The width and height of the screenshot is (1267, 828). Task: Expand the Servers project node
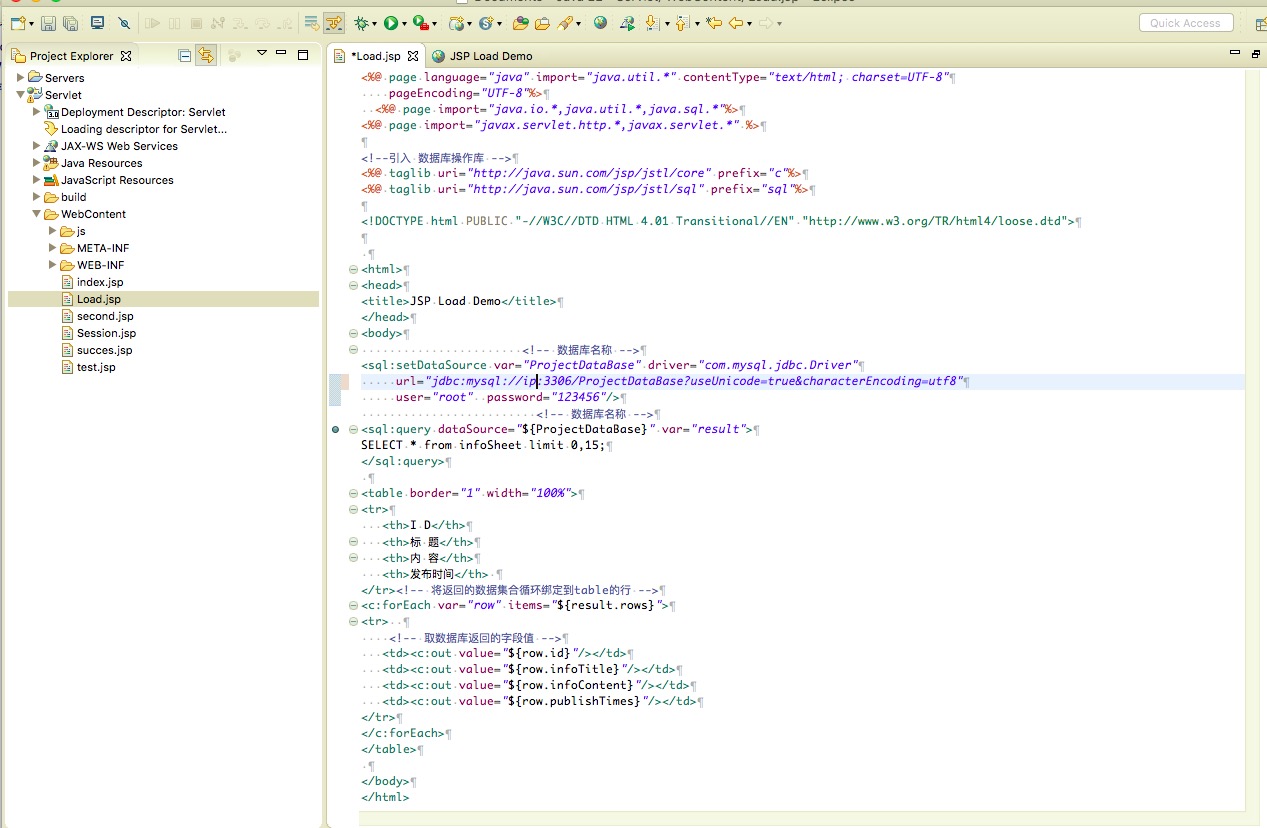20,77
